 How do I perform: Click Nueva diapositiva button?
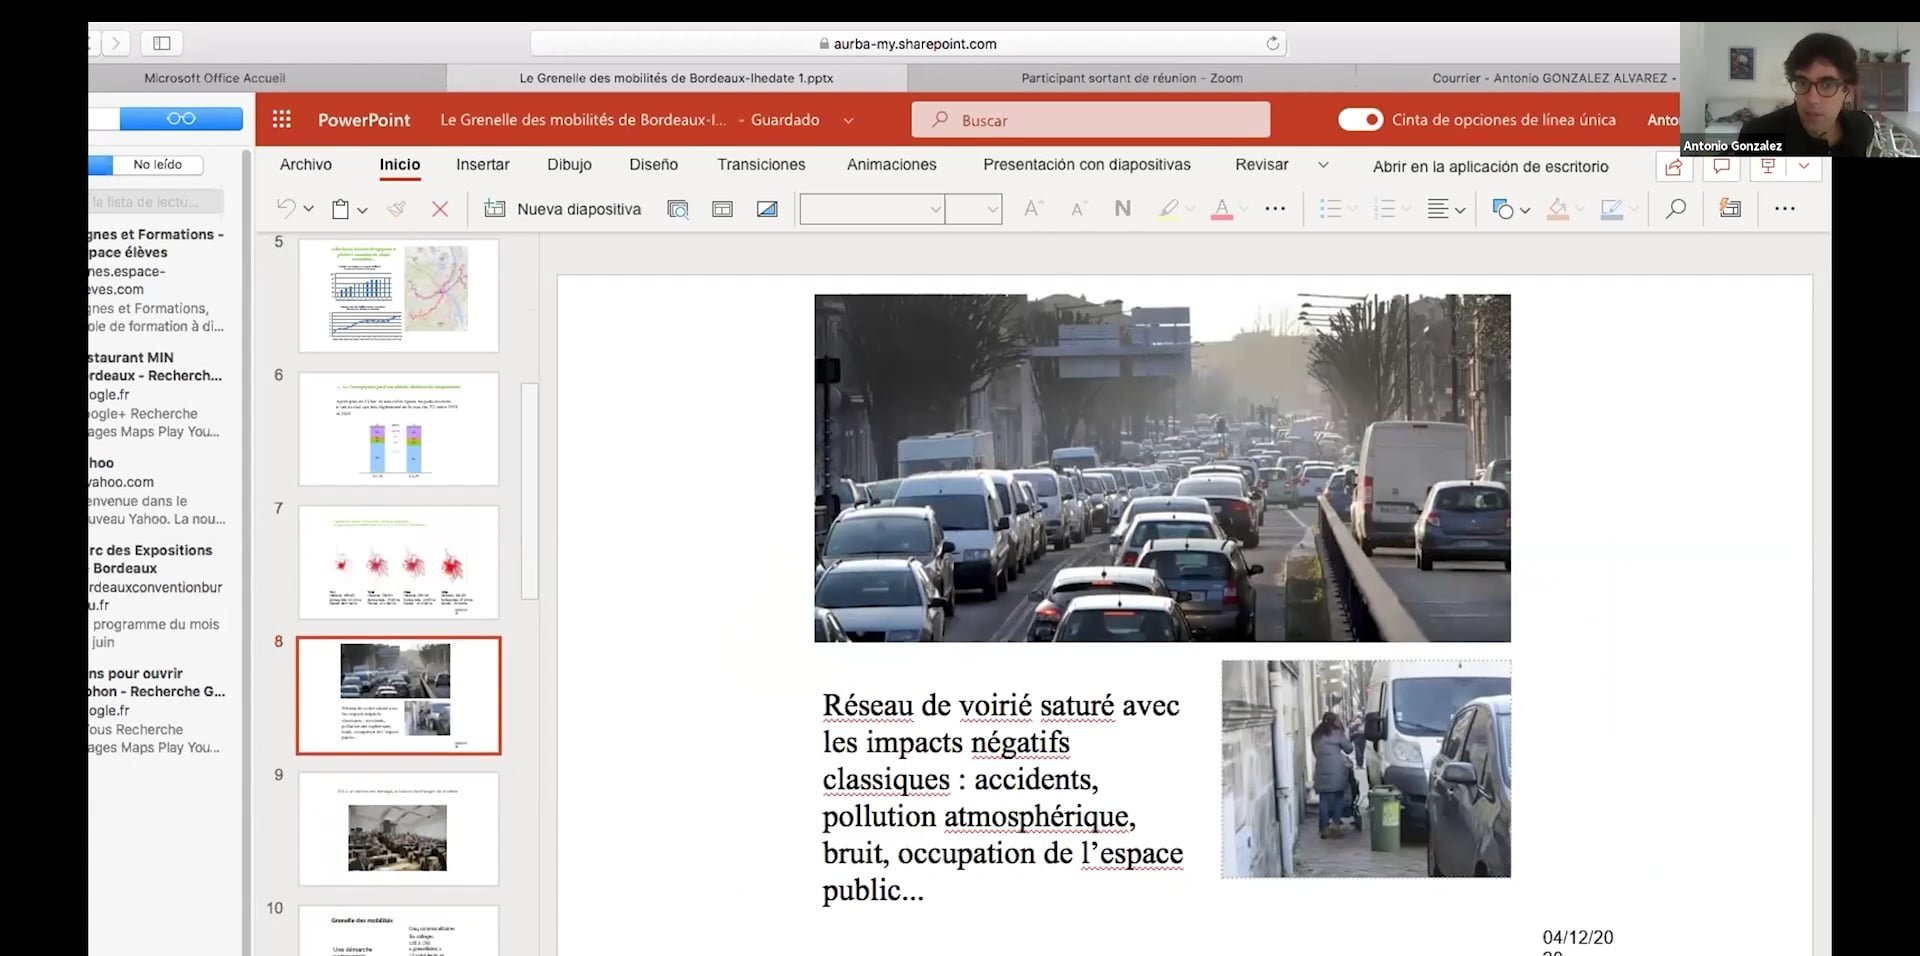click(563, 209)
